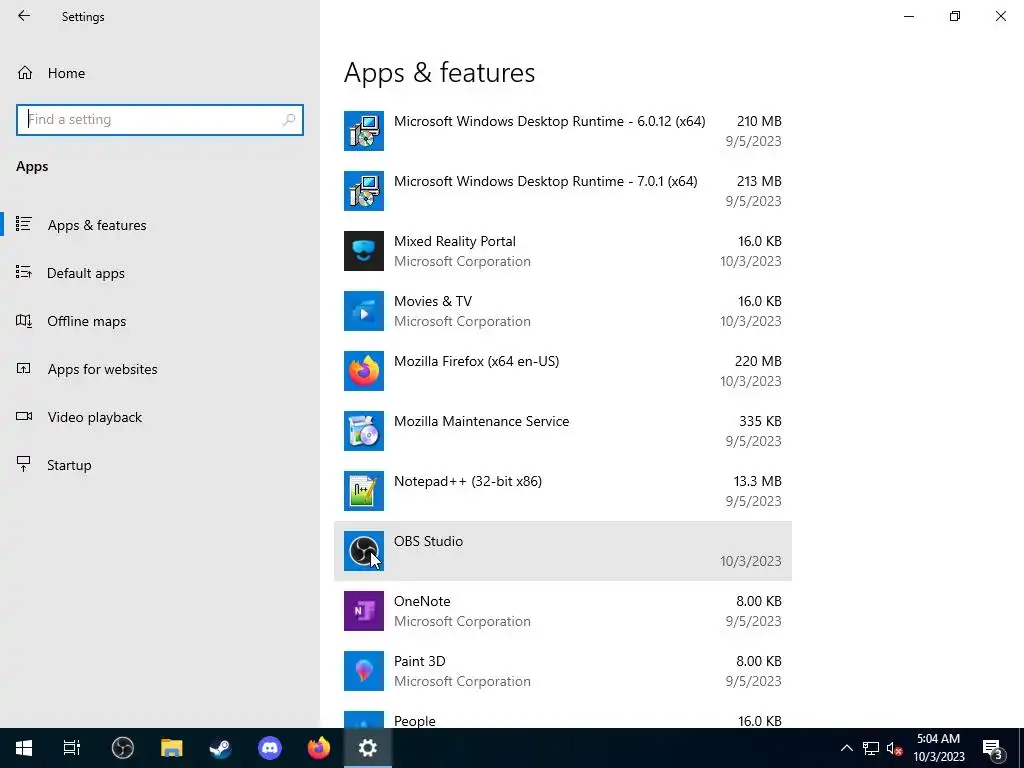Select Microsoft Windows Desktop Runtime 6.0.12 entry
Image resolution: width=1024 pixels, height=768 pixels.
563,131
